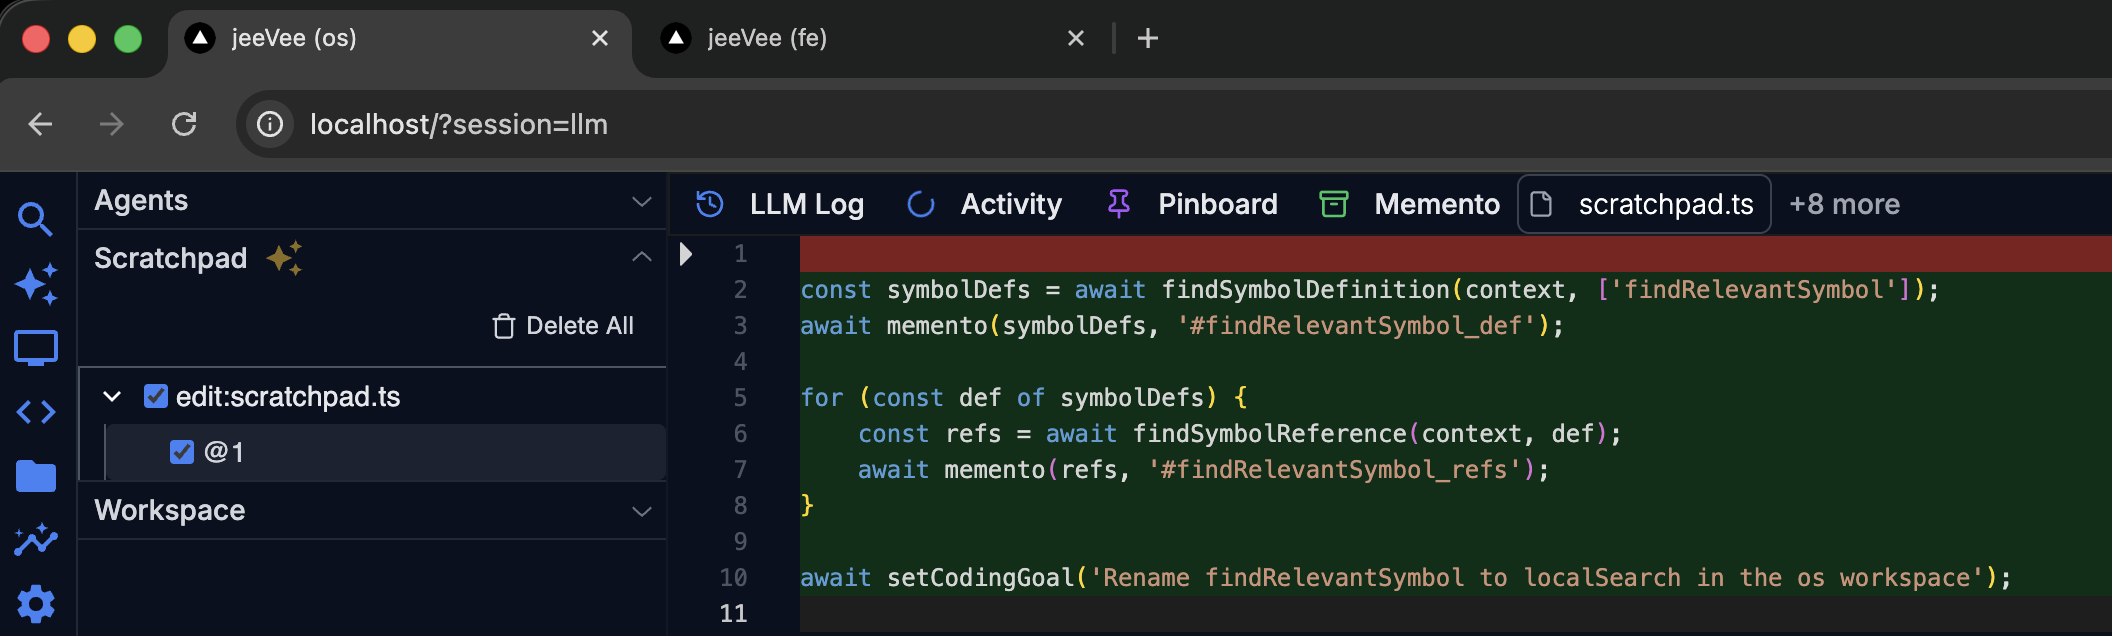Click 'findSymbolDefinition' in line 2
This screenshot has height=636, width=2112.
click(x=1305, y=290)
